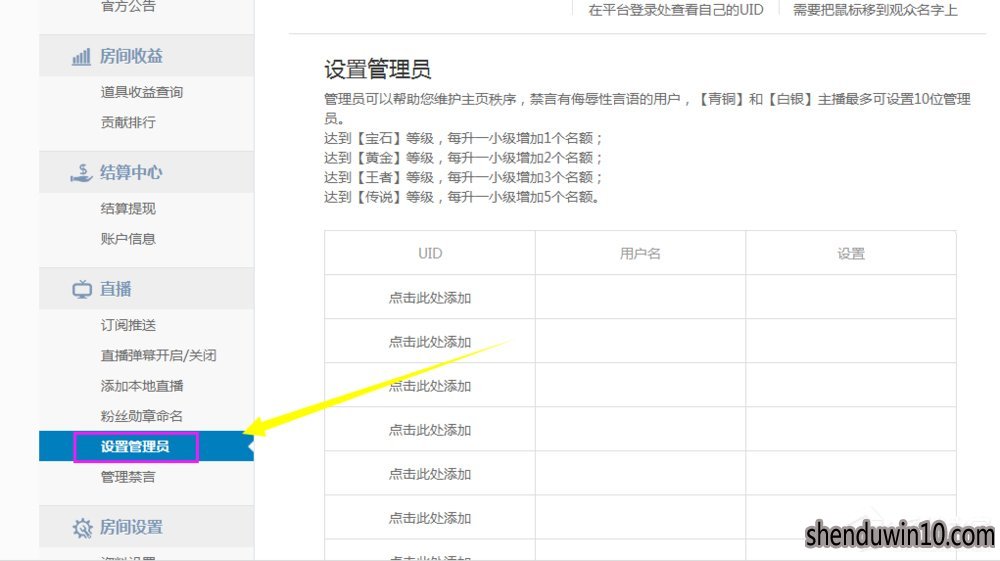
Task: Select 订阅推送 in the sidebar
Action: tap(128, 325)
